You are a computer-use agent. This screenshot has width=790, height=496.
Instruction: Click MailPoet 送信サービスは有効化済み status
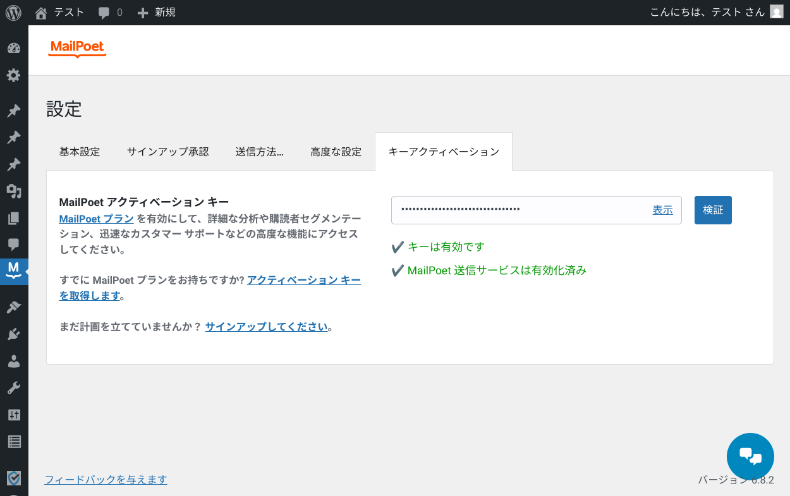coord(497,270)
